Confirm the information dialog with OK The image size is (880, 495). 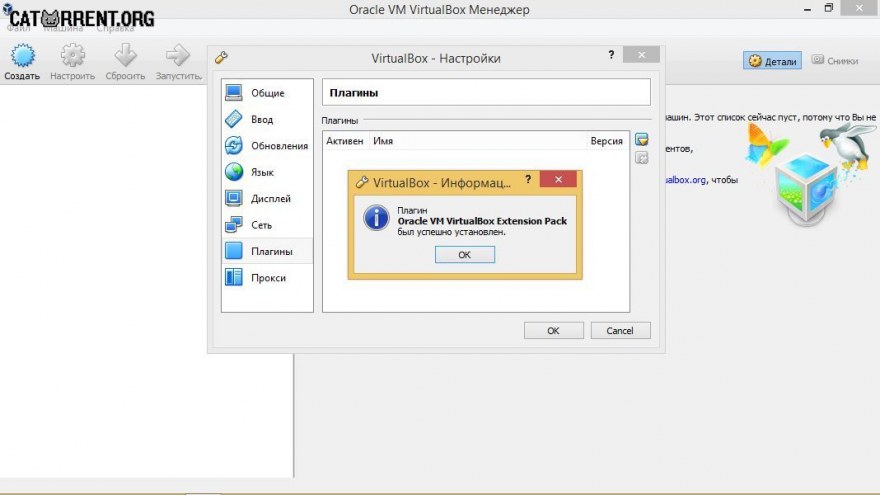coord(465,254)
